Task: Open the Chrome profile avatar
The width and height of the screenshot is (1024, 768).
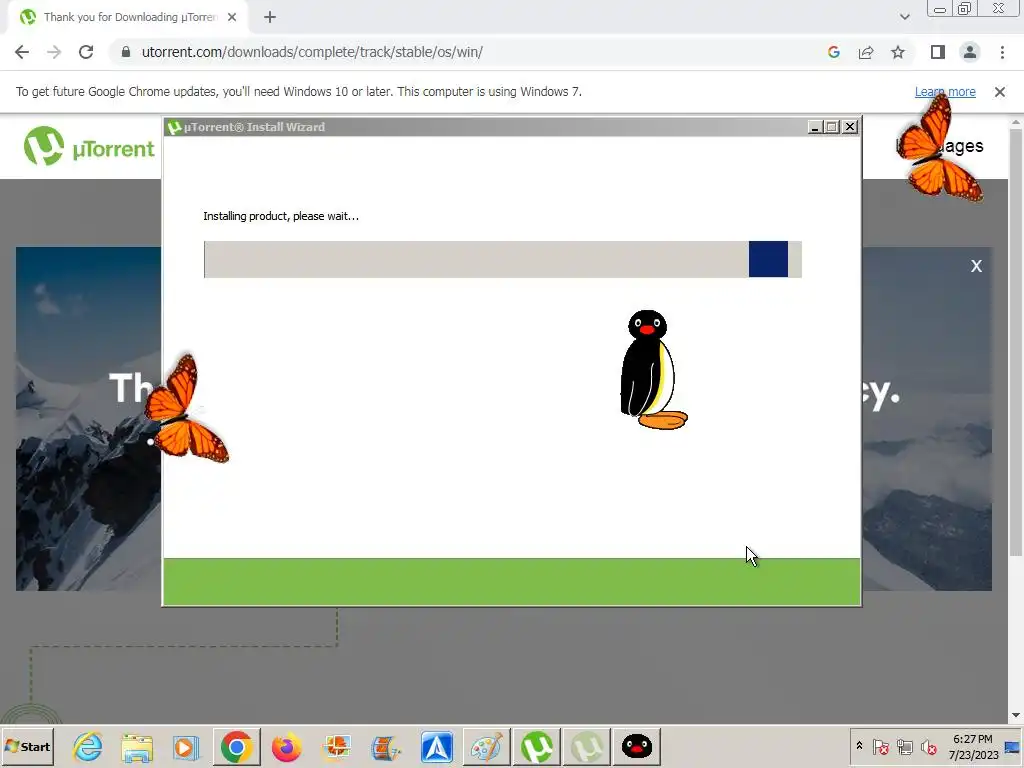Action: pyautogui.click(x=970, y=52)
